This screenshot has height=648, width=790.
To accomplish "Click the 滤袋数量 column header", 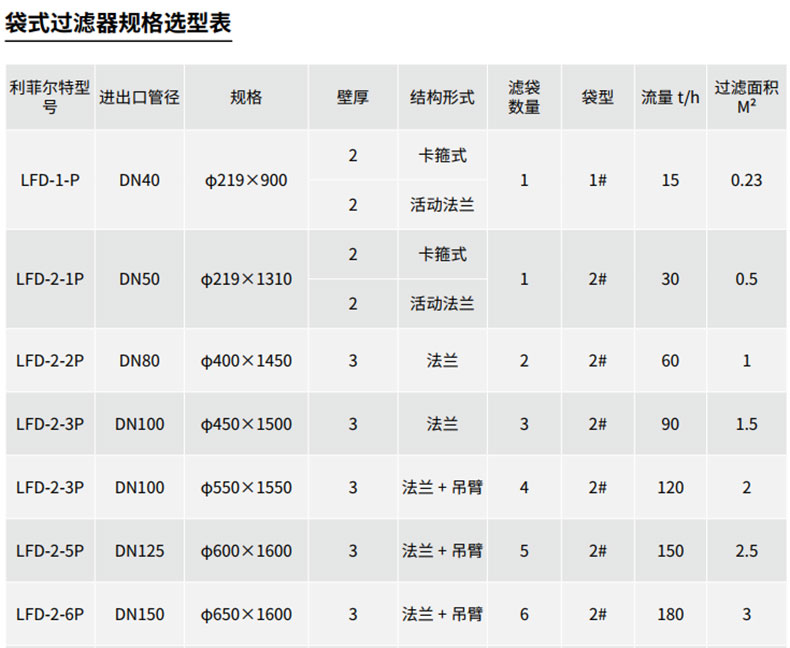I will click(524, 97).
